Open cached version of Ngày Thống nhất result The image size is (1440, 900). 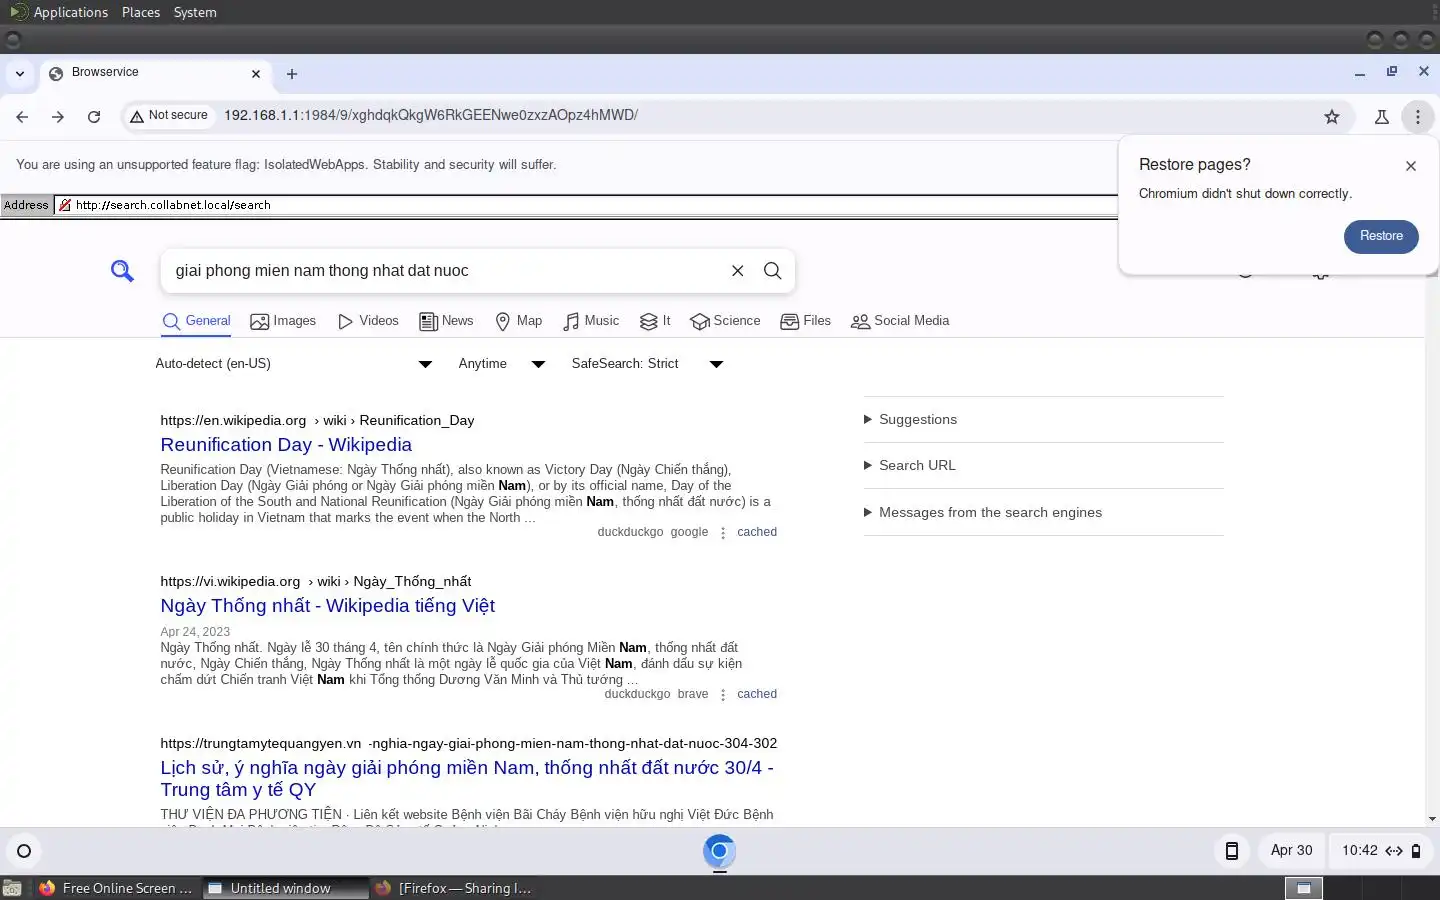(x=757, y=694)
